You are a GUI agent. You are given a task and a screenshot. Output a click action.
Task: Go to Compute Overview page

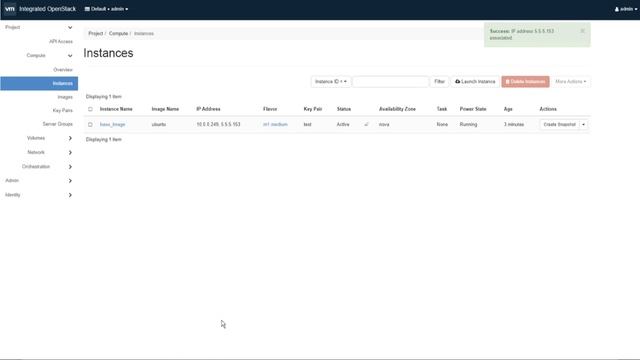pyautogui.click(x=62, y=70)
